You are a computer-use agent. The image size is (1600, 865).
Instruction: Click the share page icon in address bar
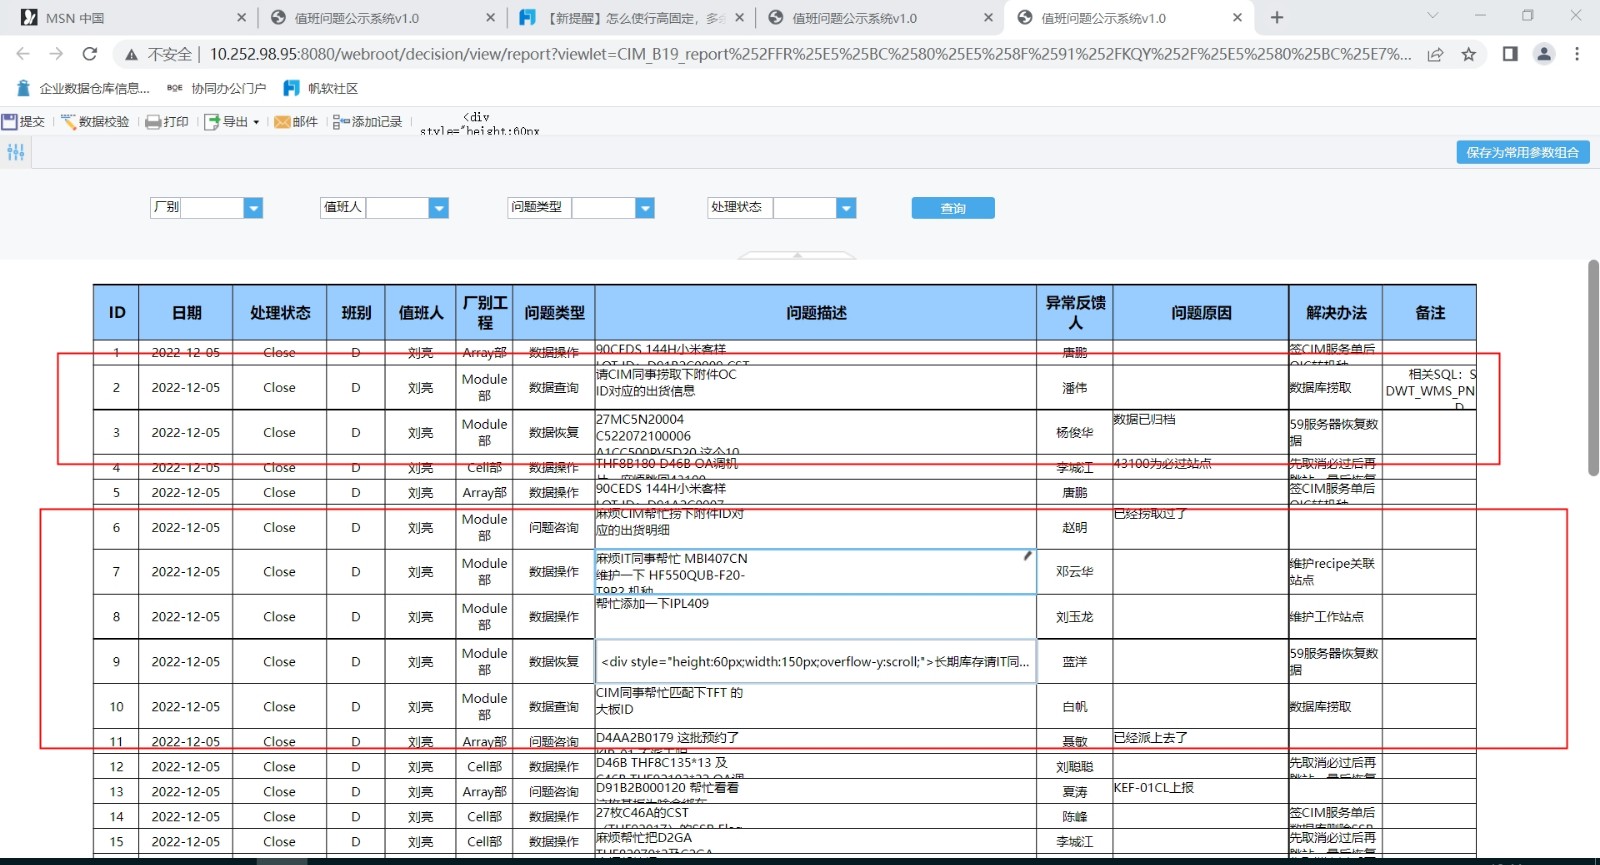1435,54
